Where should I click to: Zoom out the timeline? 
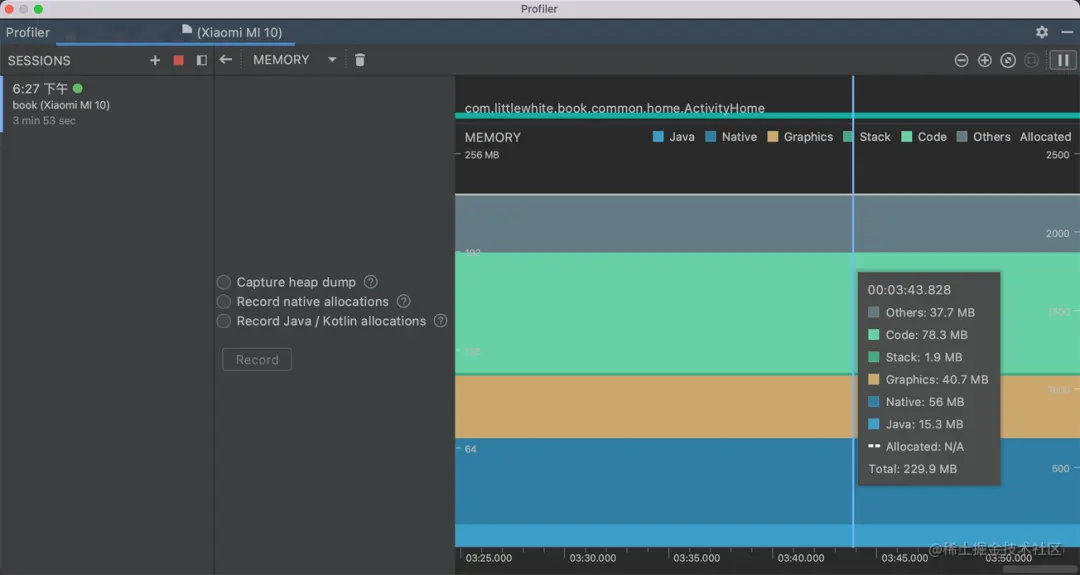[x=961, y=60]
